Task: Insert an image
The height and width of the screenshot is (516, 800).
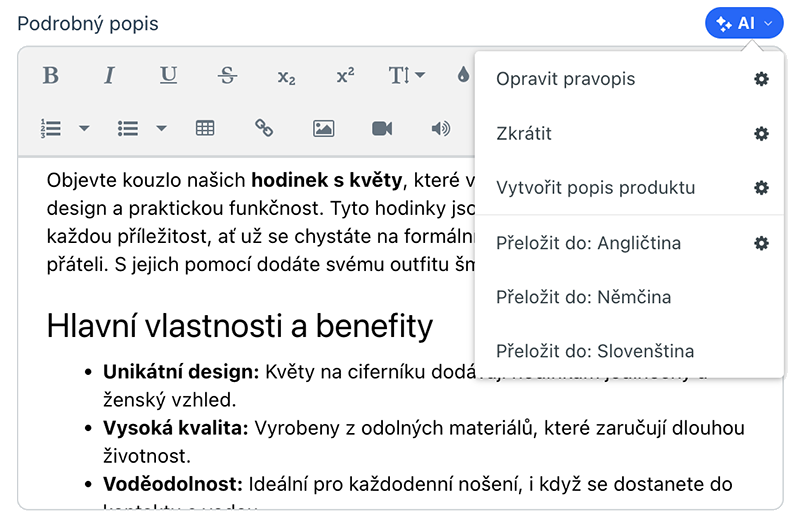Action: click(323, 128)
